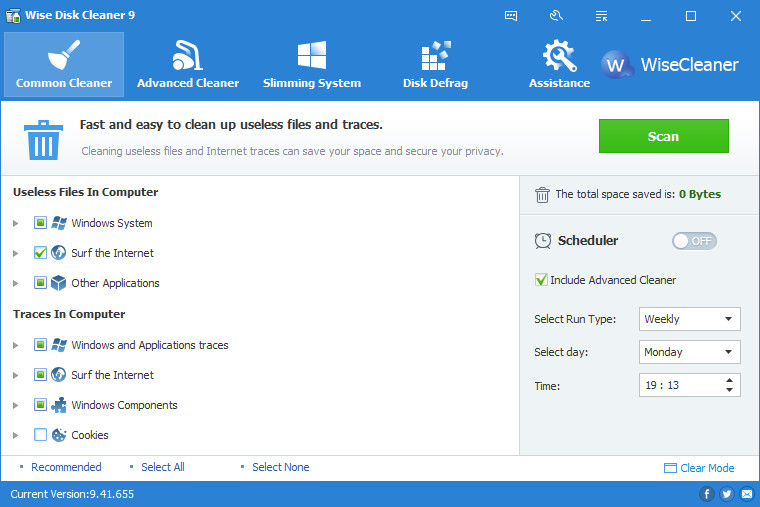The width and height of the screenshot is (760, 507).
Task: Expand the Windows Components row
Action: pyautogui.click(x=16, y=406)
